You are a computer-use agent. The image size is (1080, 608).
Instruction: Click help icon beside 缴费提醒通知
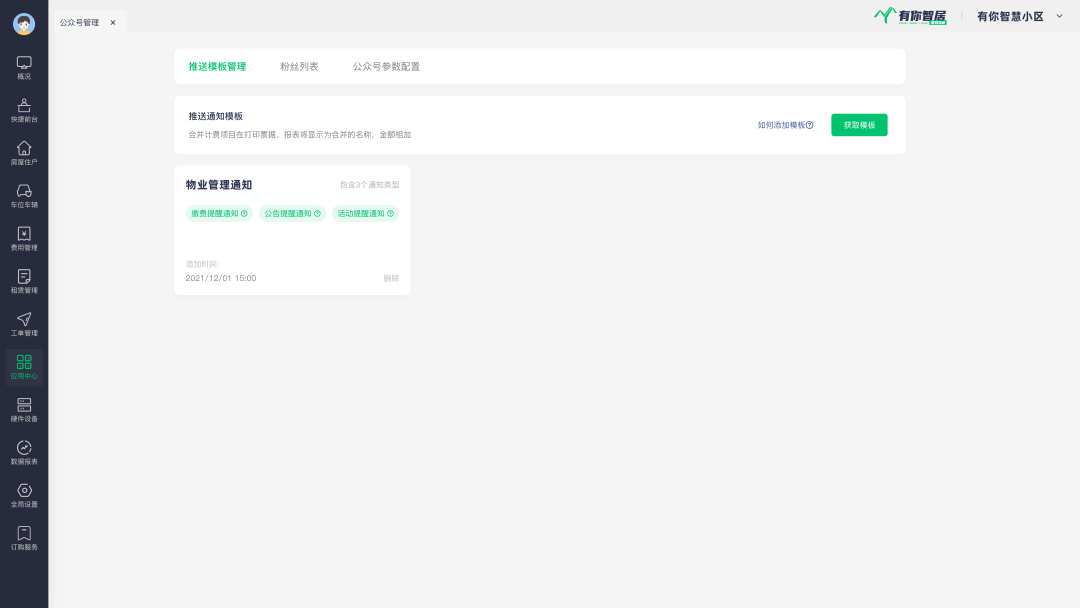tap(244, 213)
